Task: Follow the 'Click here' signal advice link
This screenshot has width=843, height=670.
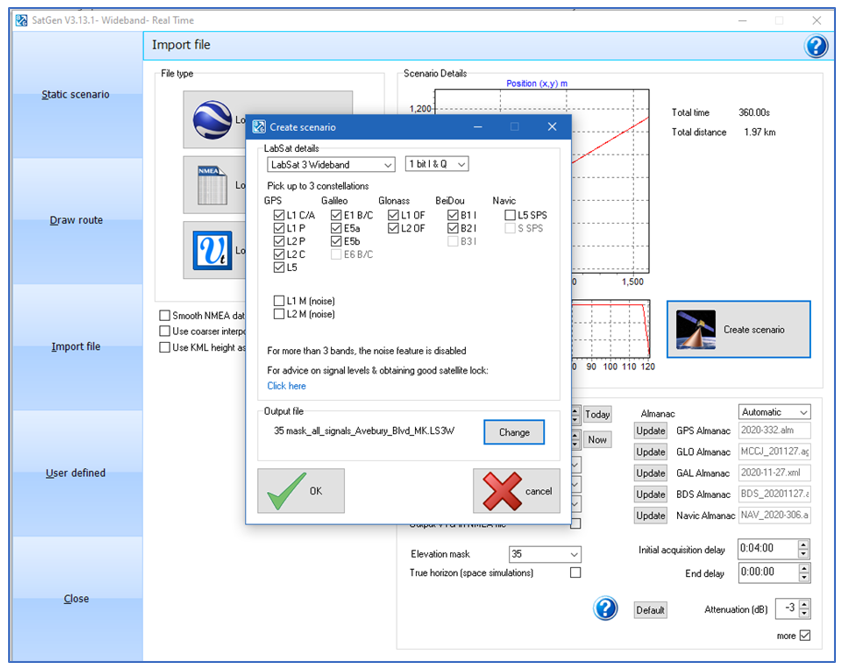Action: click(x=287, y=386)
